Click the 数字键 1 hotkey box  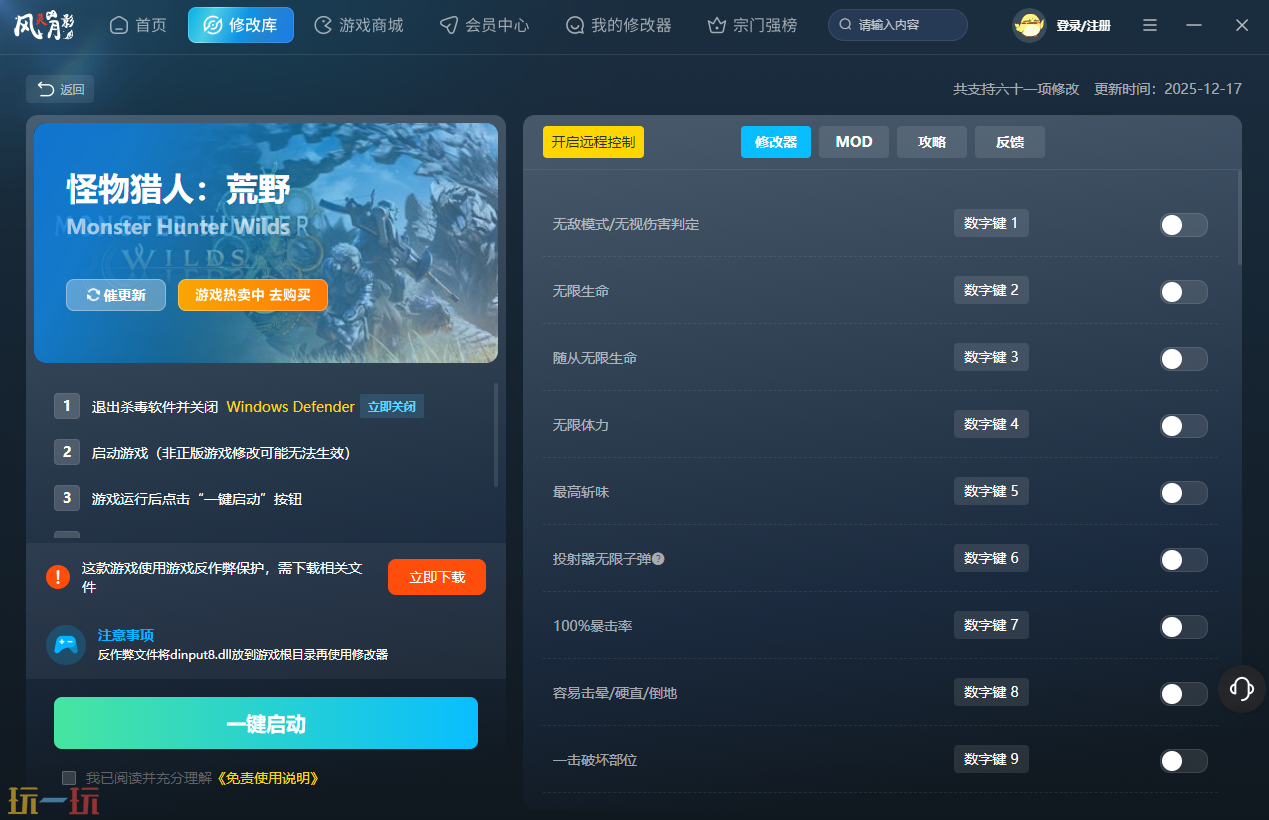(991, 223)
